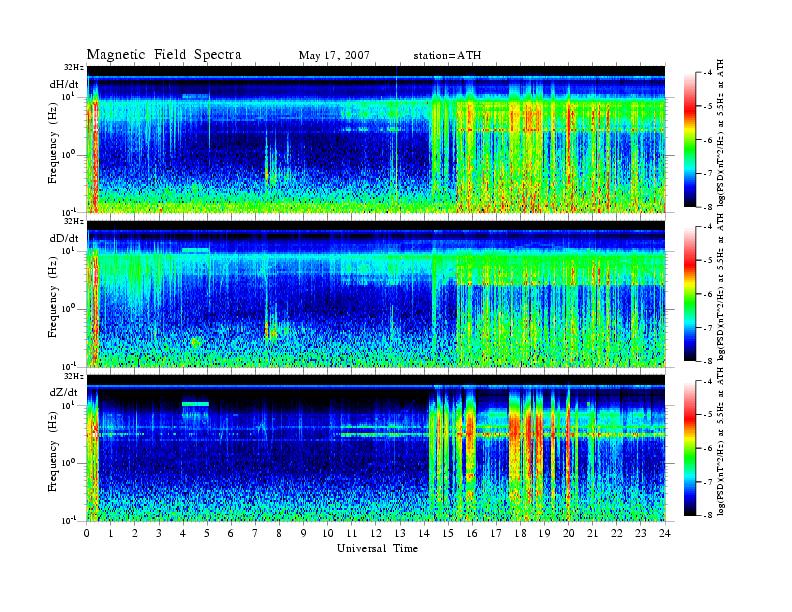
Task: Click the -8 tick on the dZ/dt color bar
Action: click(708, 515)
